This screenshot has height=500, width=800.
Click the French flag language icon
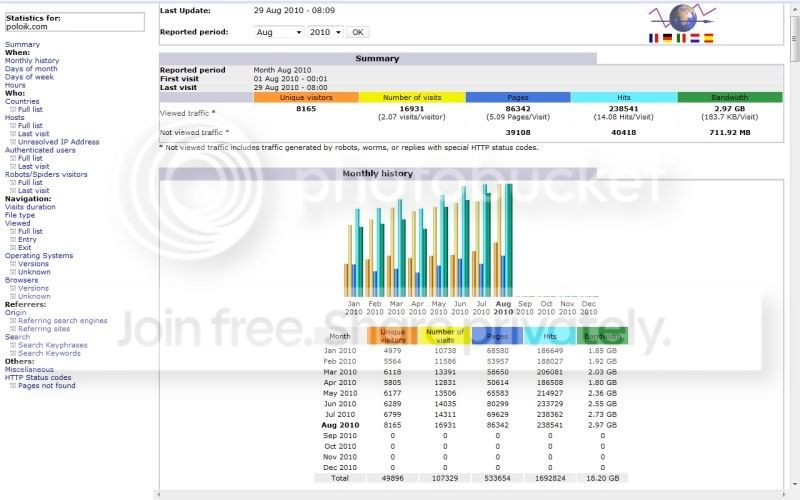coord(654,38)
